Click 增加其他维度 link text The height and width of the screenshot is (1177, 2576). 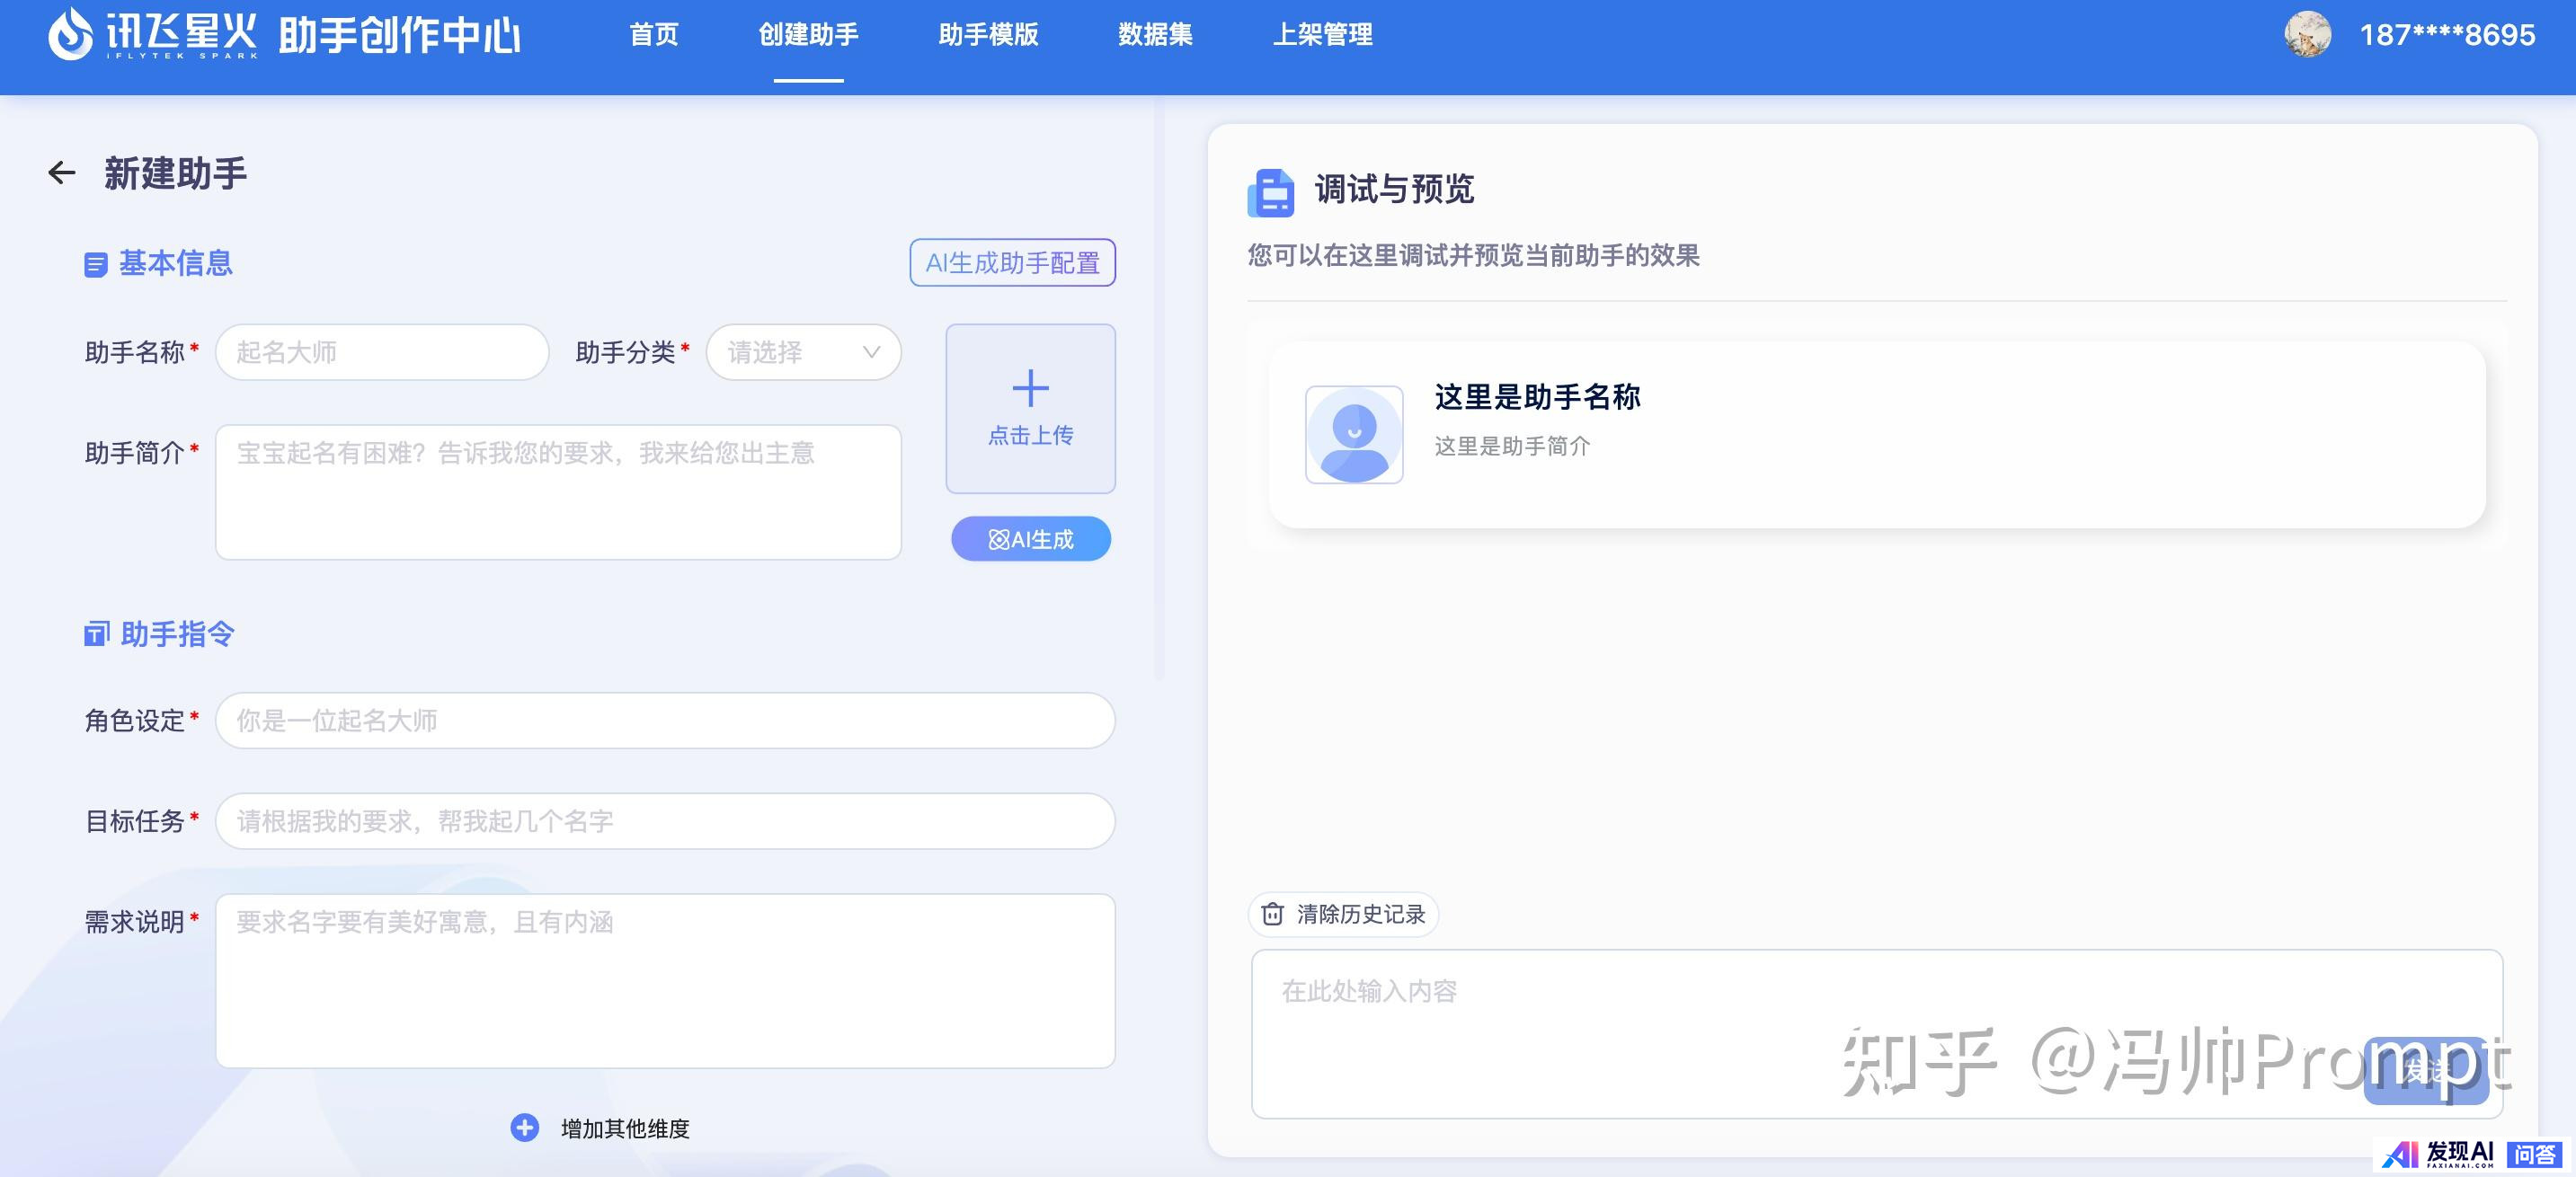click(625, 1129)
